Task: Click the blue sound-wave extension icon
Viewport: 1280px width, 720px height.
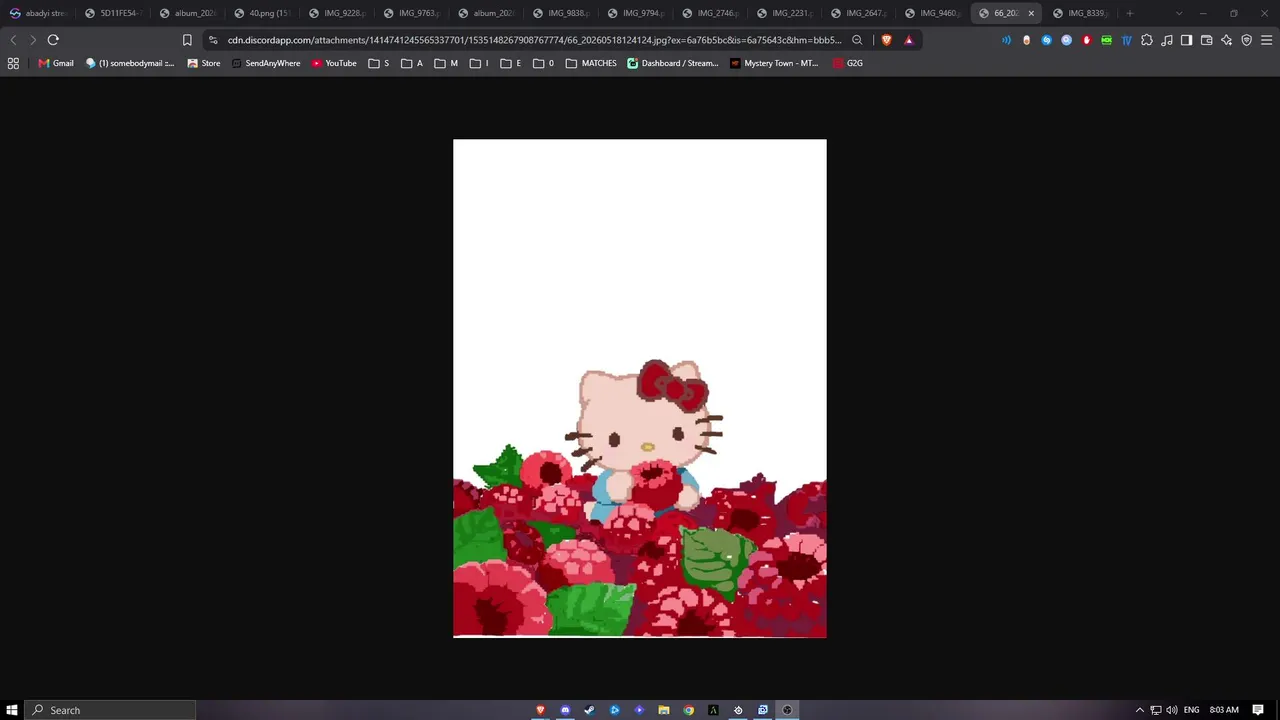Action: click(1006, 40)
